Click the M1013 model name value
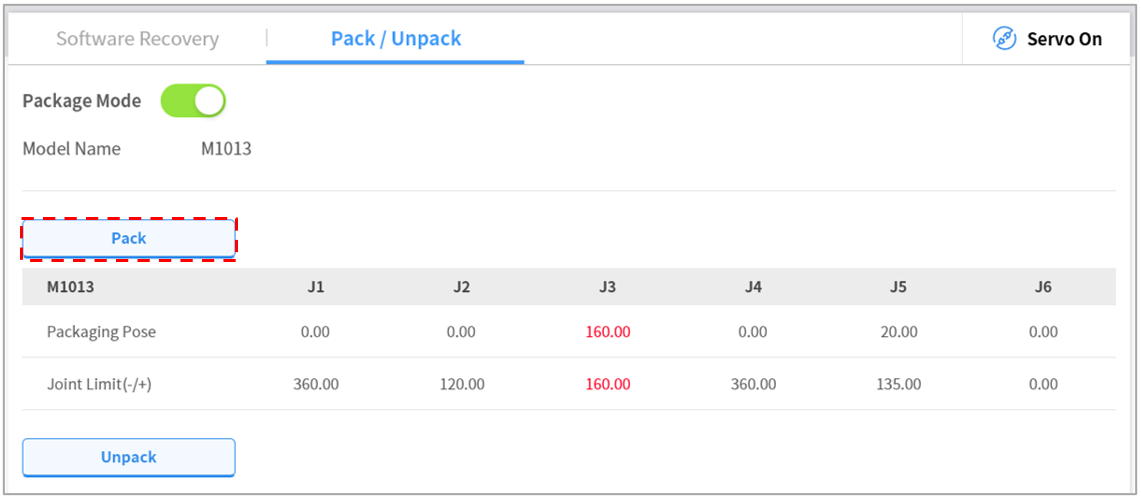The width and height of the screenshot is (1141, 499). (x=226, y=149)
